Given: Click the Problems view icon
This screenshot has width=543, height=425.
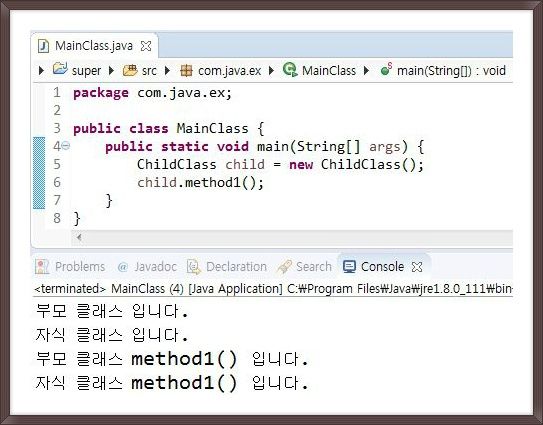Looking at the screenshot, I should [x=42, y=267].
